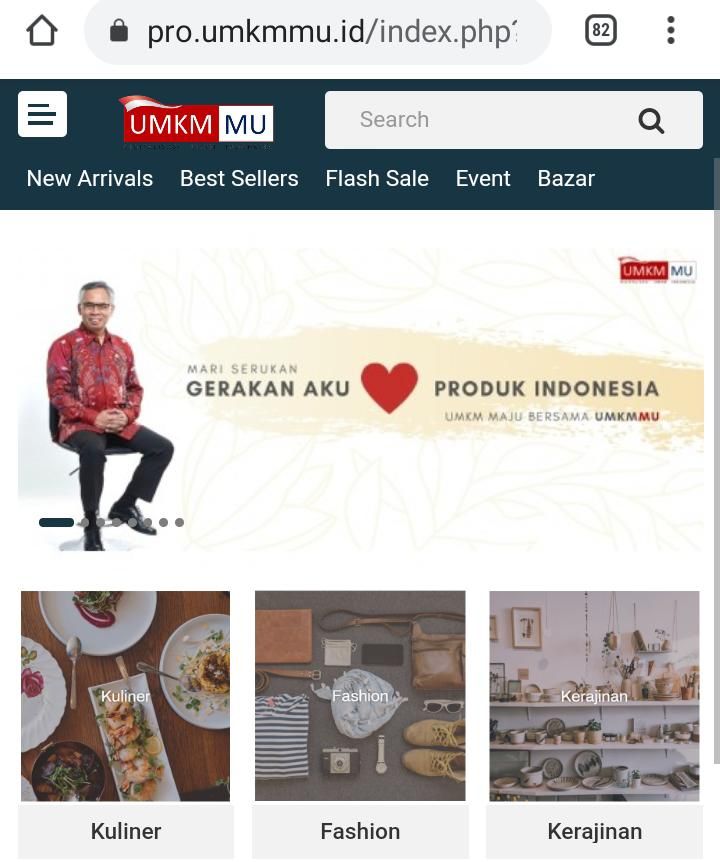
Task: Focus the Search input field
Action: tap(513, 120)
